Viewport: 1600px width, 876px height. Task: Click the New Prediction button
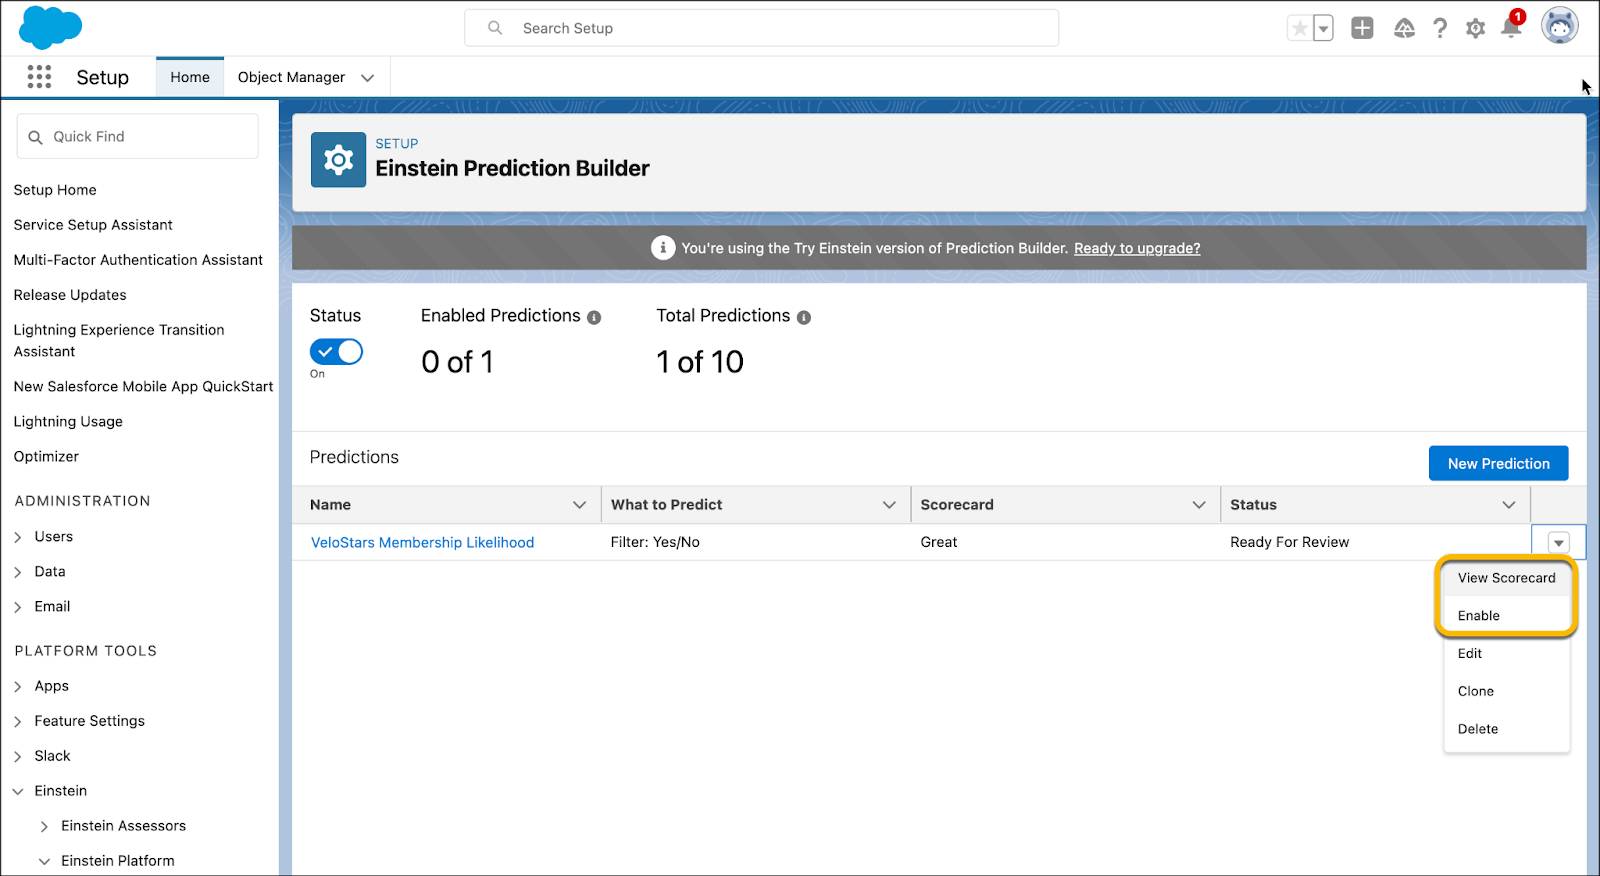click(x=1498, y=463)
